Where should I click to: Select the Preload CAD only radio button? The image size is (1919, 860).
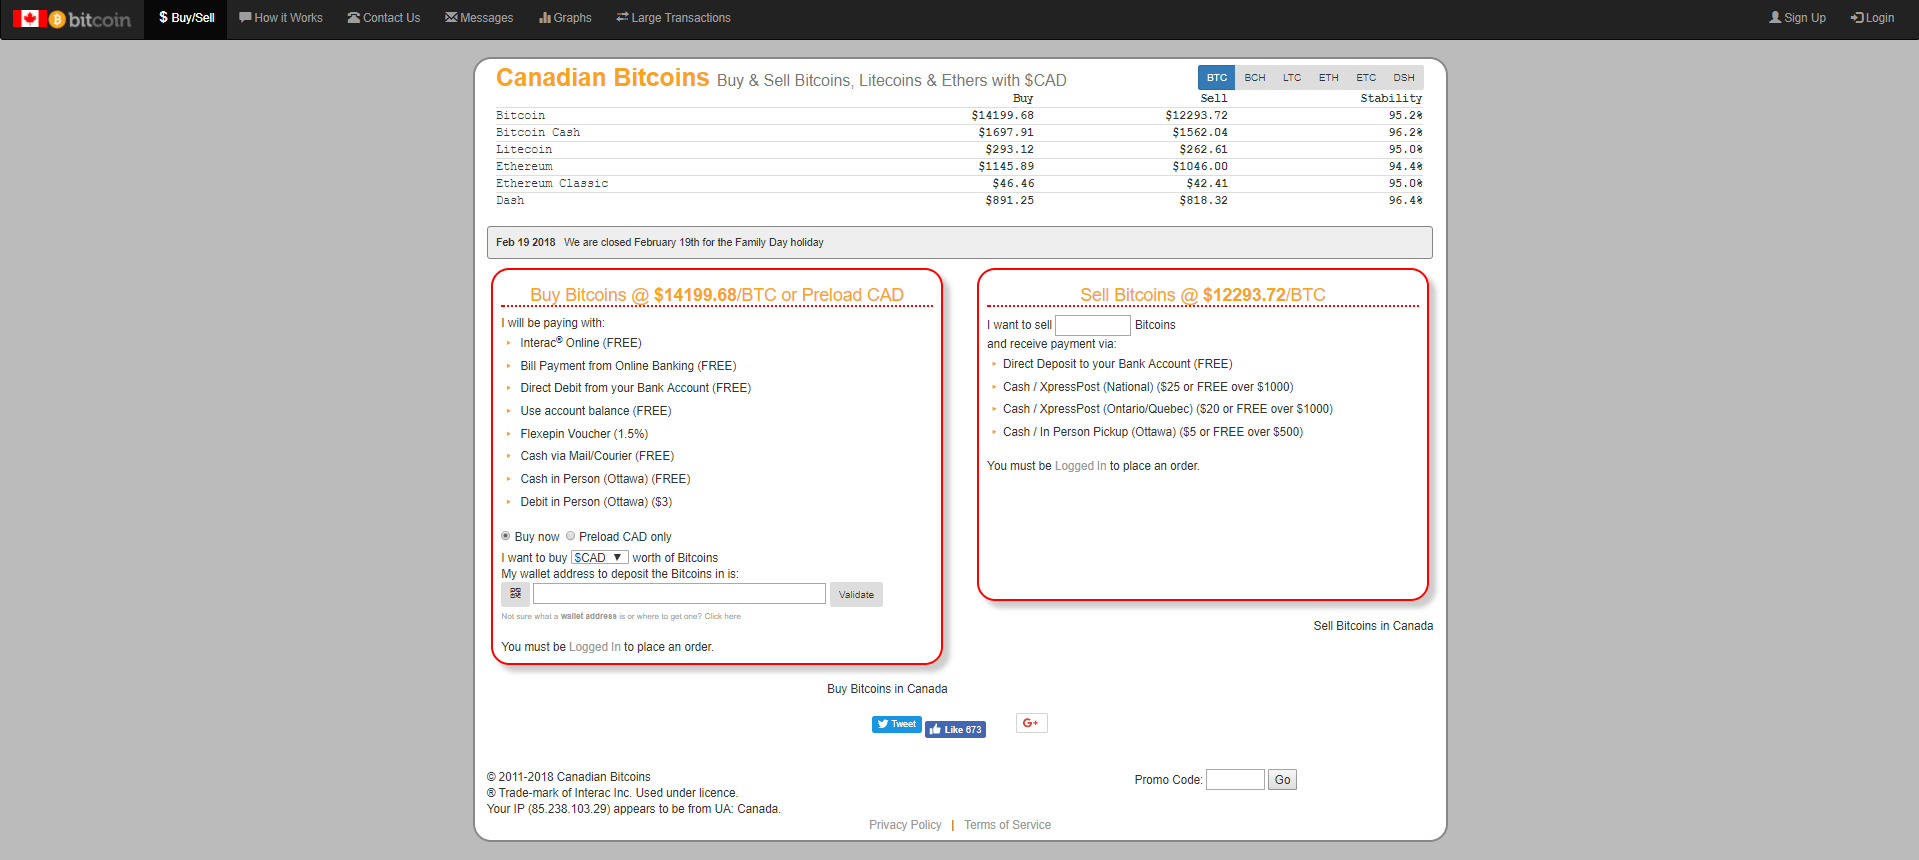click(571, 536)
